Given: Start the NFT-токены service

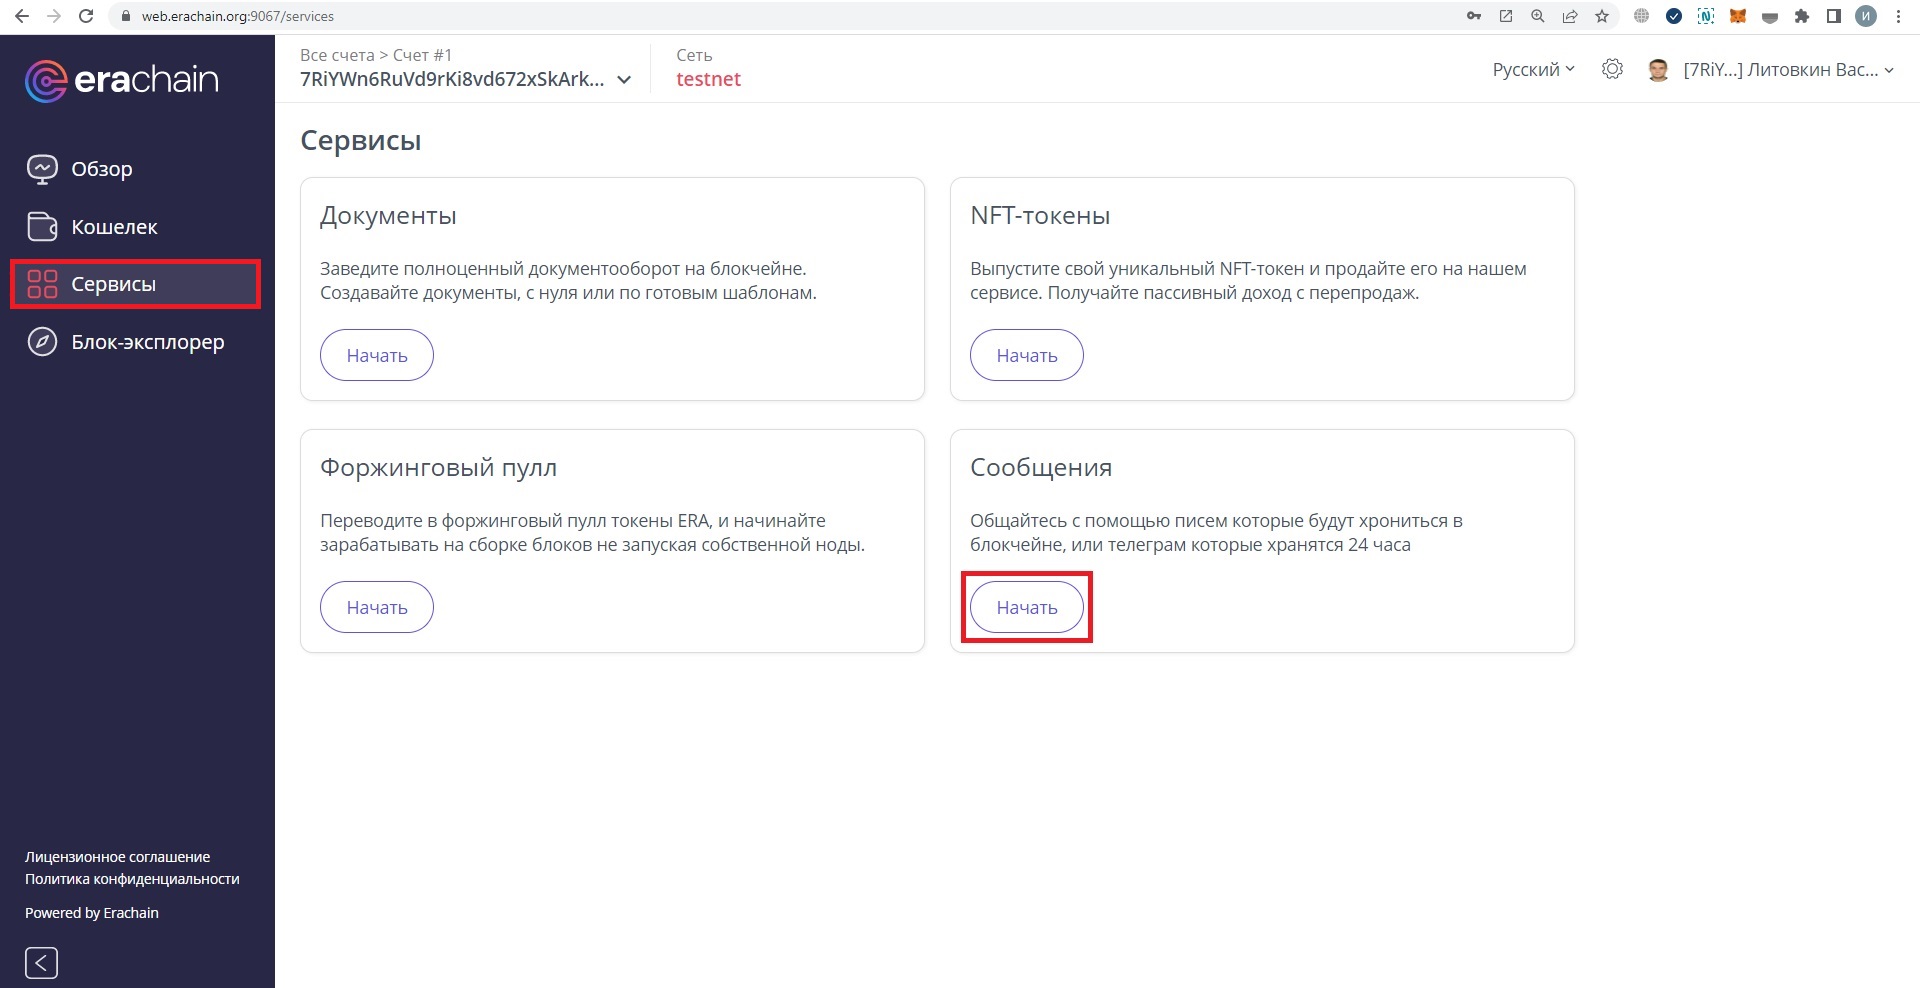Looking at the screenshot, I should [1026, 355].
